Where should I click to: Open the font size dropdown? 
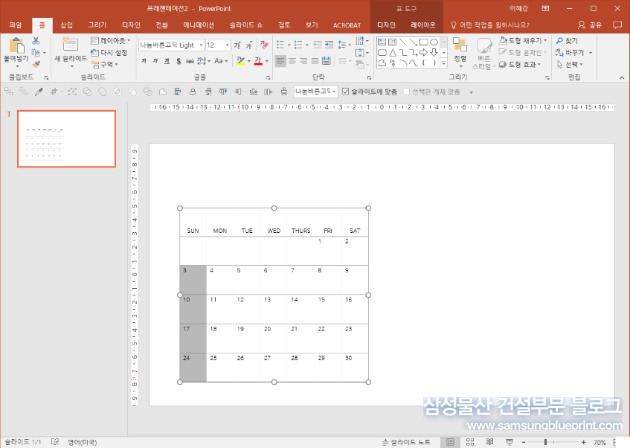[227, 45]
